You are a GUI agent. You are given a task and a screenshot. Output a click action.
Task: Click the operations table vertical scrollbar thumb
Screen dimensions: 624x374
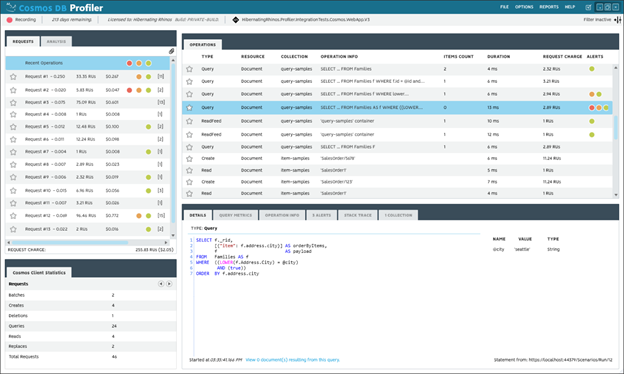(x=616, y=127)
